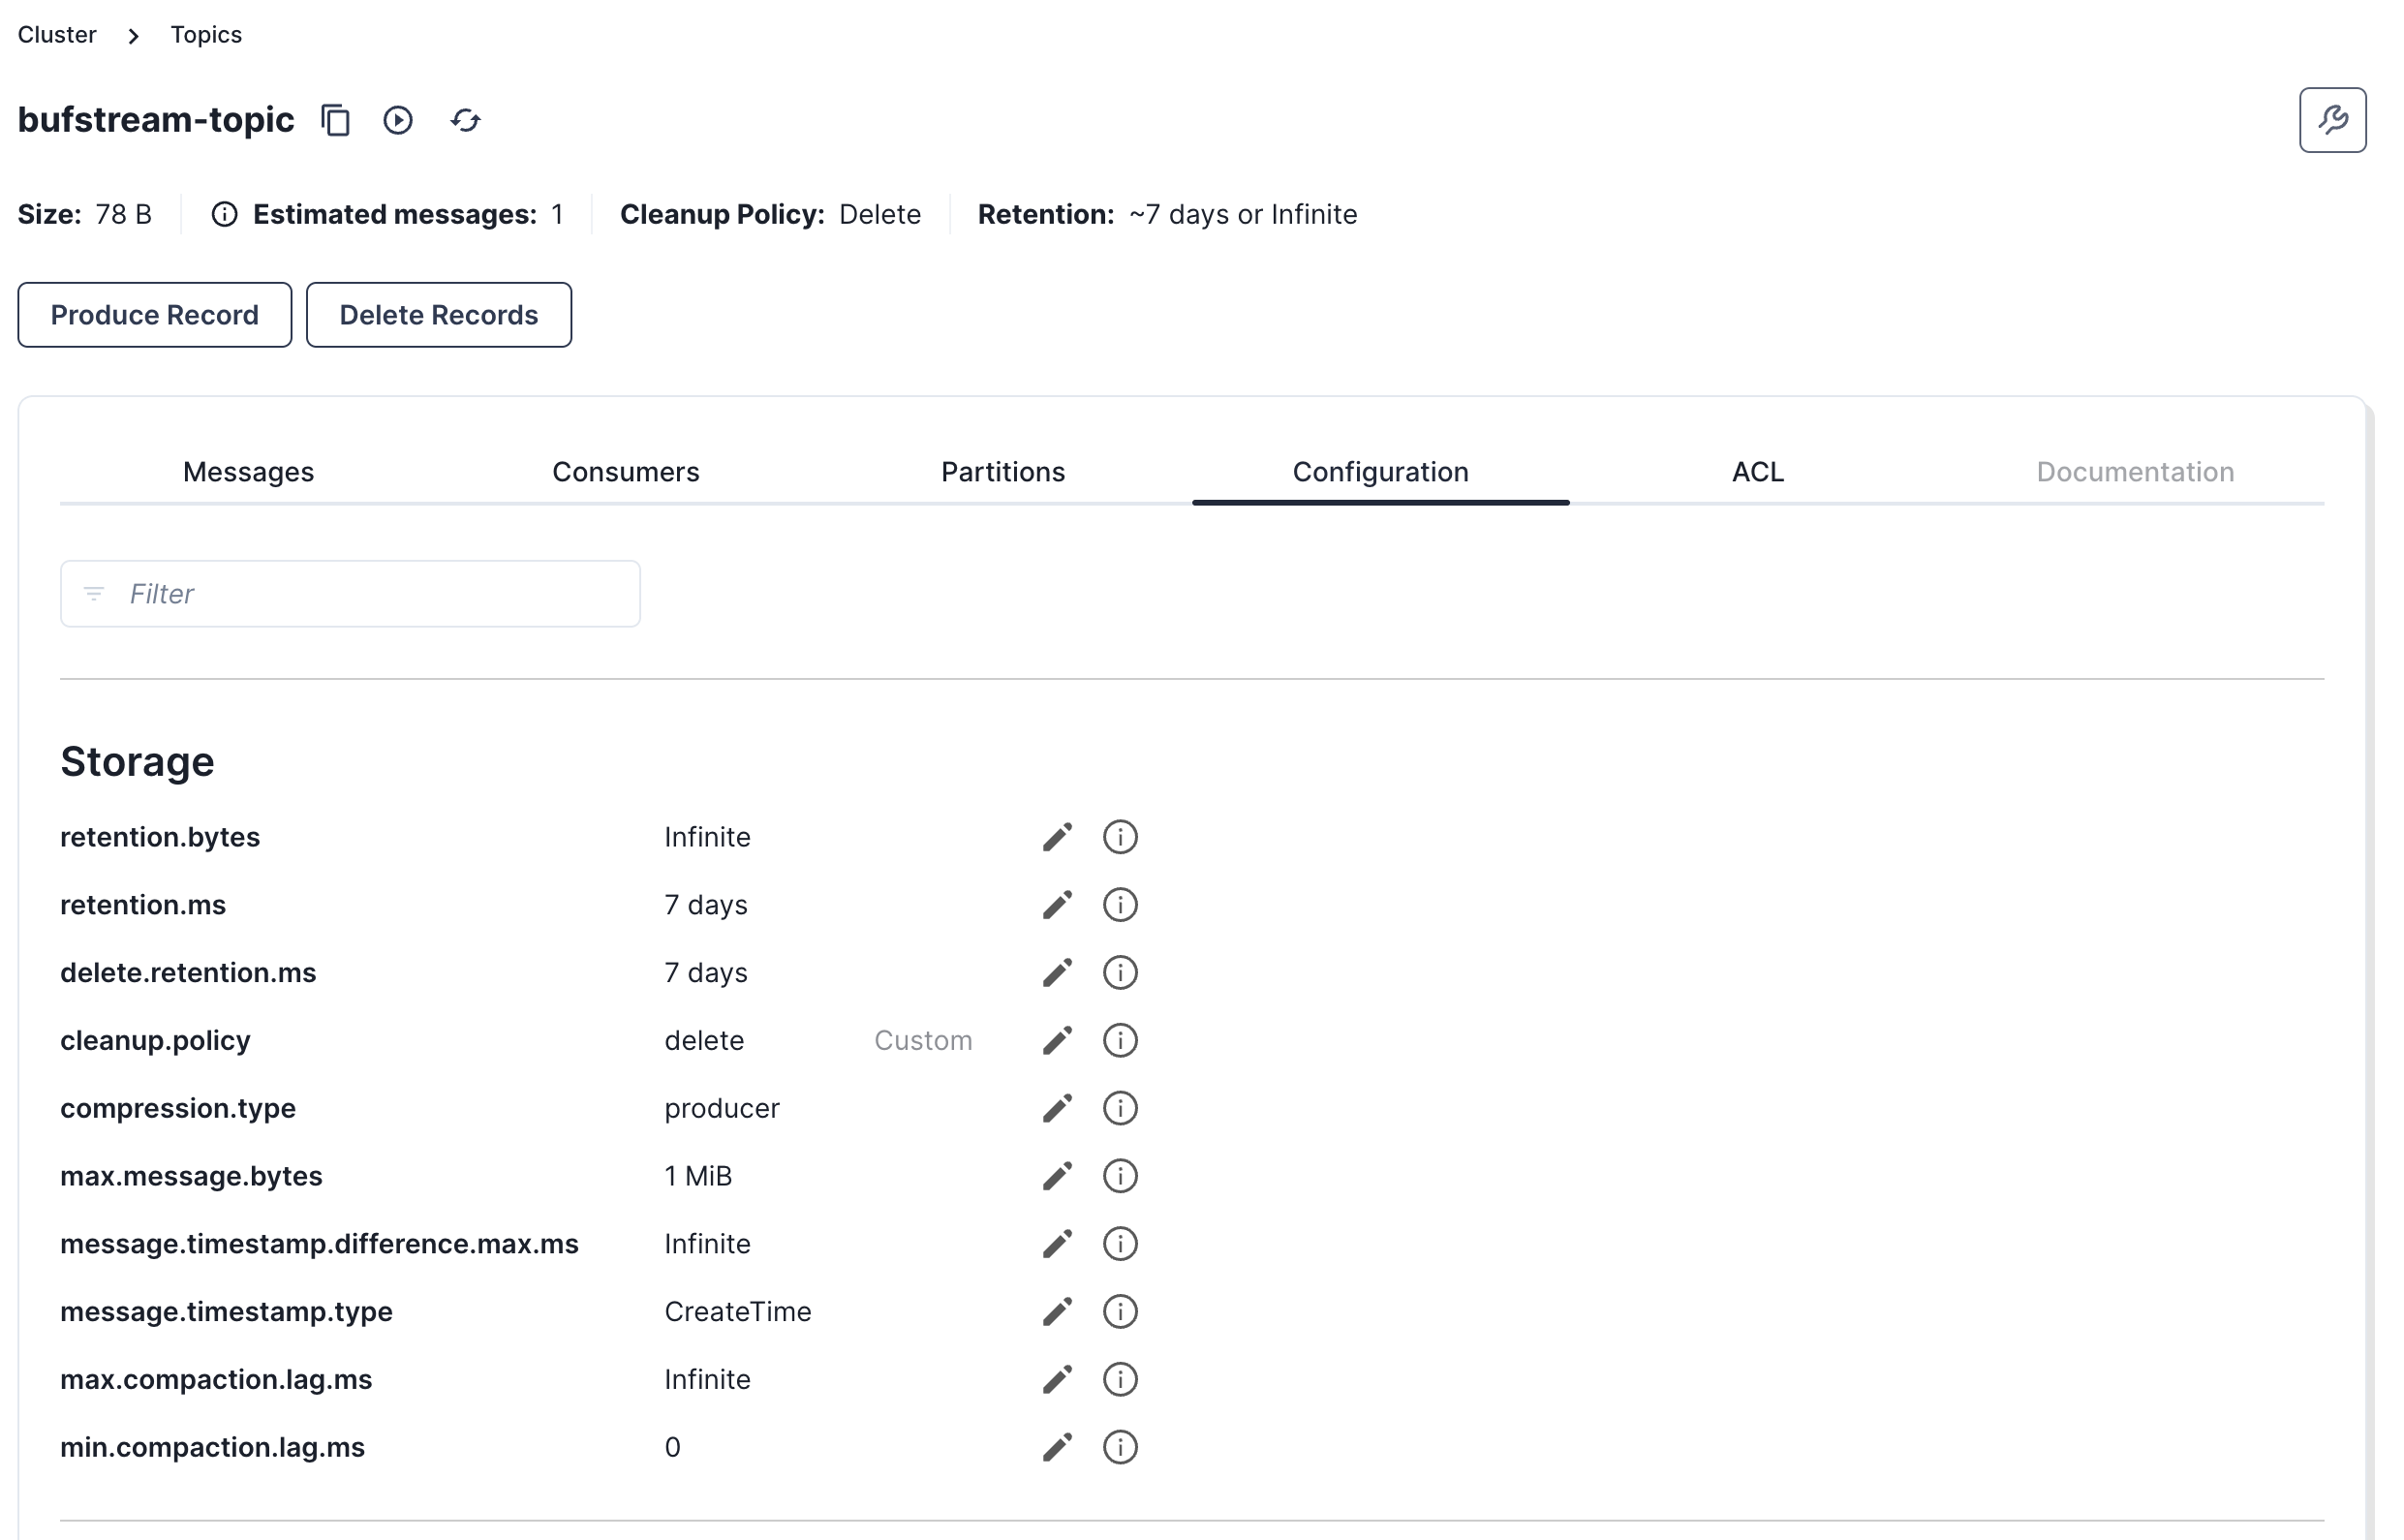This screenshot has width=2404, height=1540.
Task: Edit min.compaction.lag.ms setting
Action: [x=1057, y=1447]
